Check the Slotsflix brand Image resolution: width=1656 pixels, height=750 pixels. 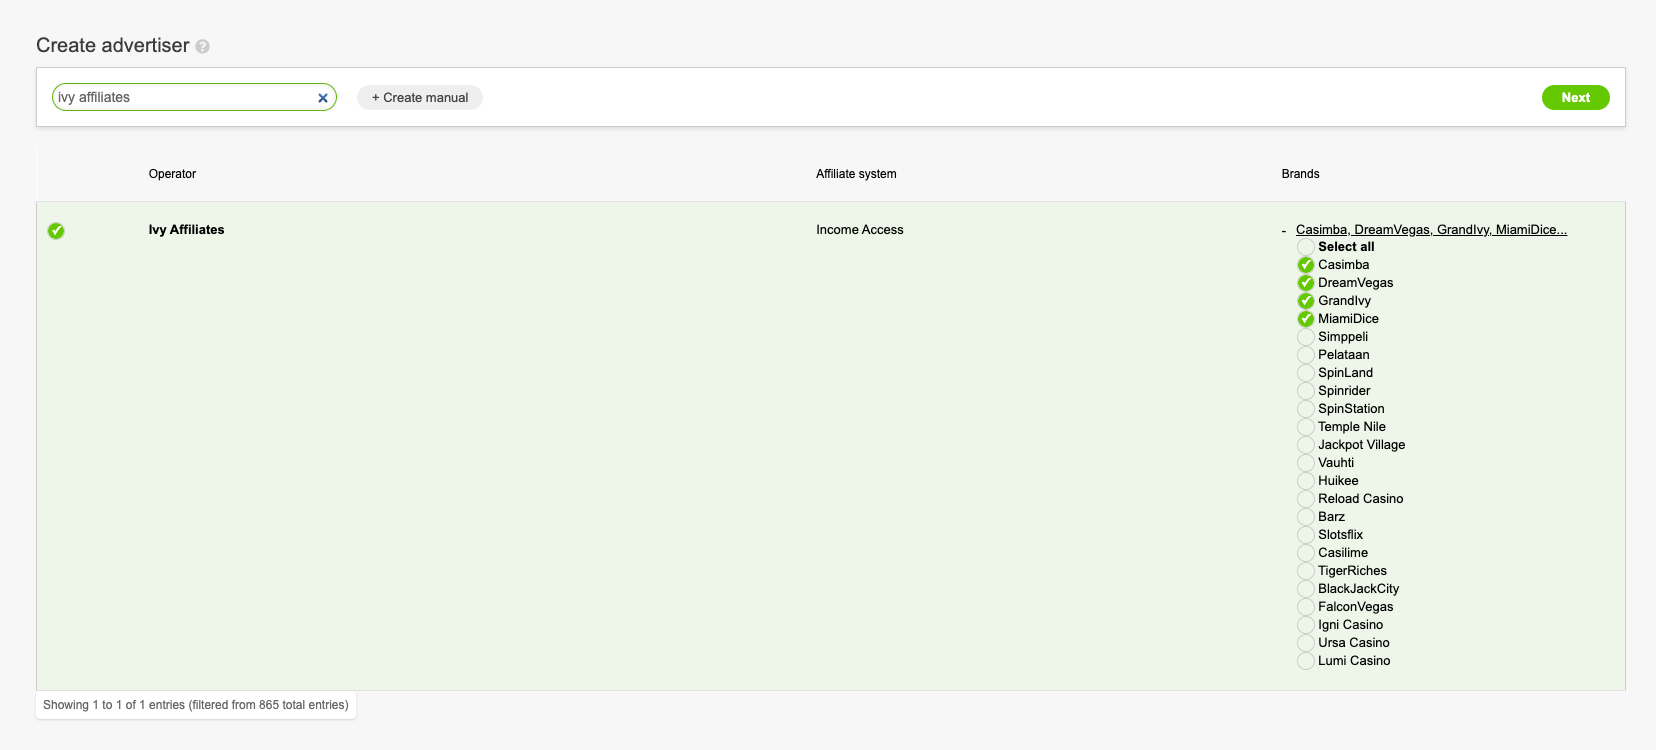(1306, 535)
